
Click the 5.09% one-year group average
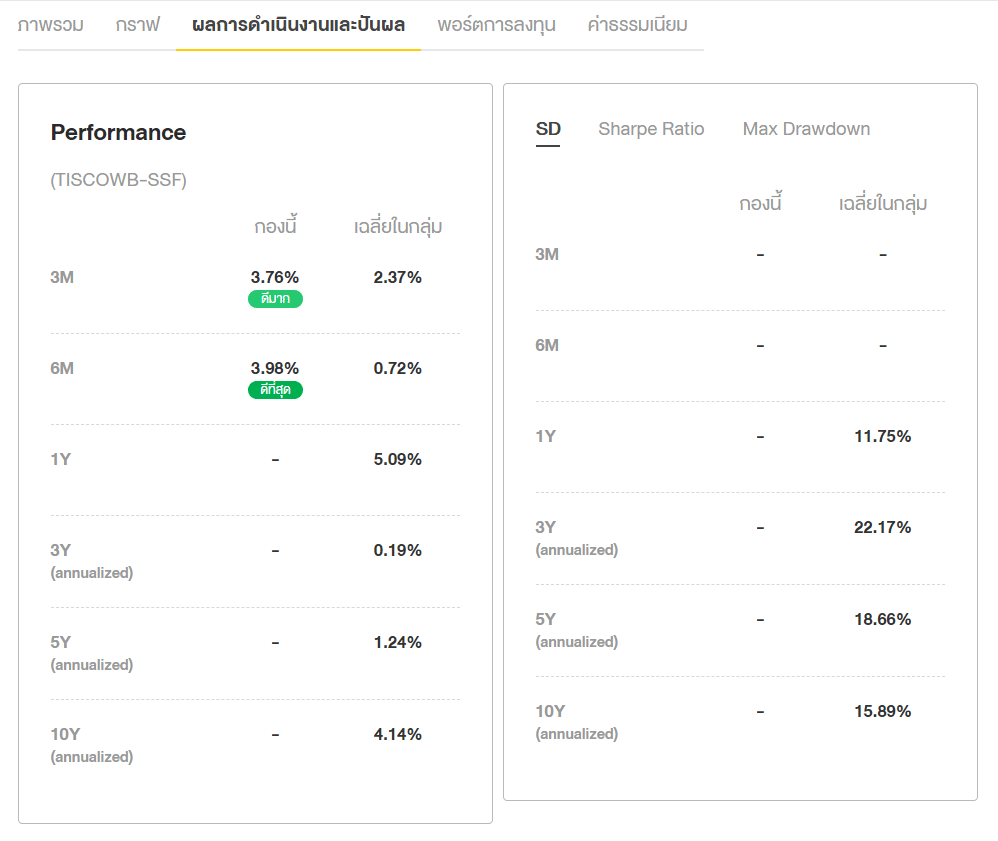click(397, 460)
